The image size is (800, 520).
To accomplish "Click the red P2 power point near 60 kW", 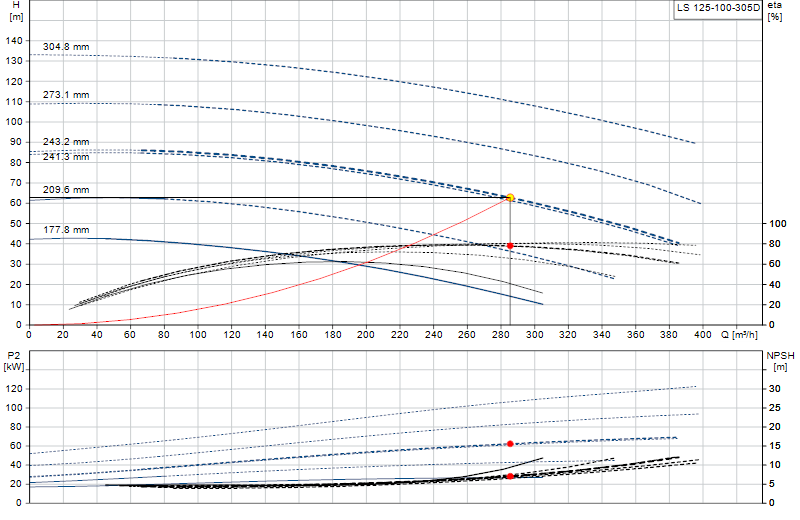I will [x=510, y=443].
